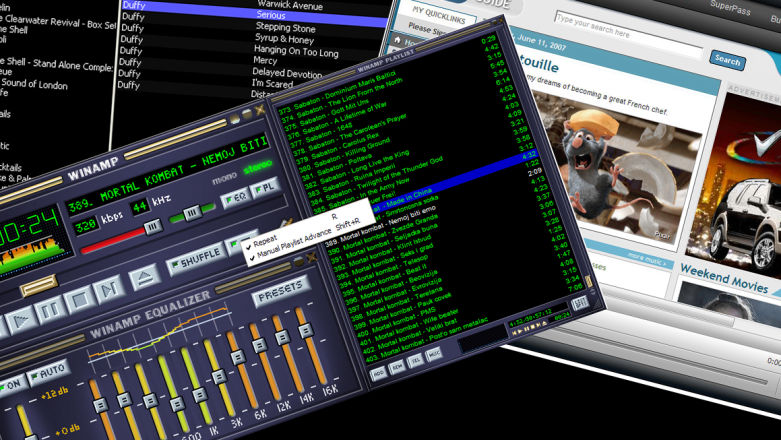This screenshot has width=781, height=440.
Task: Click the Home icon in browser page
Action: tap(397, 40)
